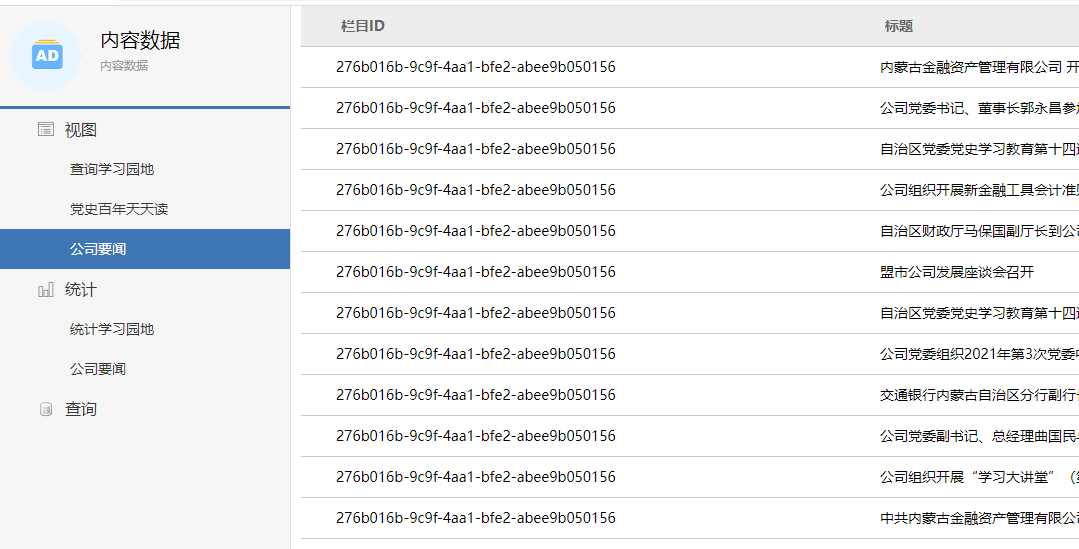This screenshot has width=1079, height=549.
Task: Collapse the 统计 section
Action: point(81,290)
